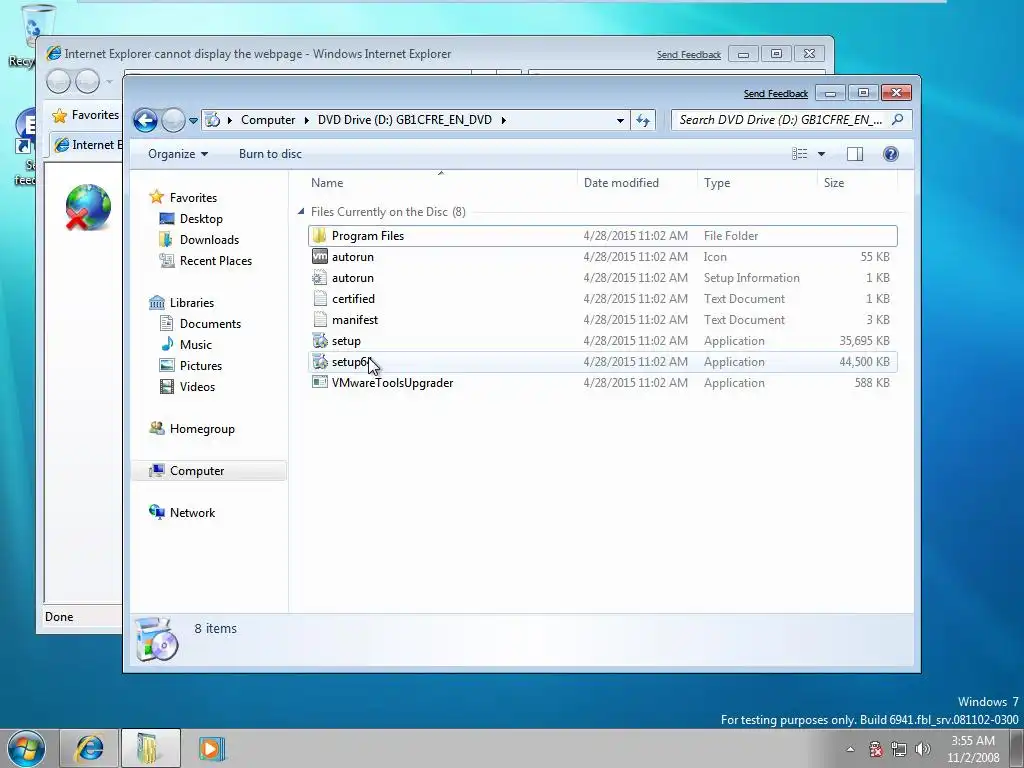Image resolution: width=1024 pixels, height=768 pixels.
Task: Click 44,500 KB in the Size column
Action: tap(864, 362)
